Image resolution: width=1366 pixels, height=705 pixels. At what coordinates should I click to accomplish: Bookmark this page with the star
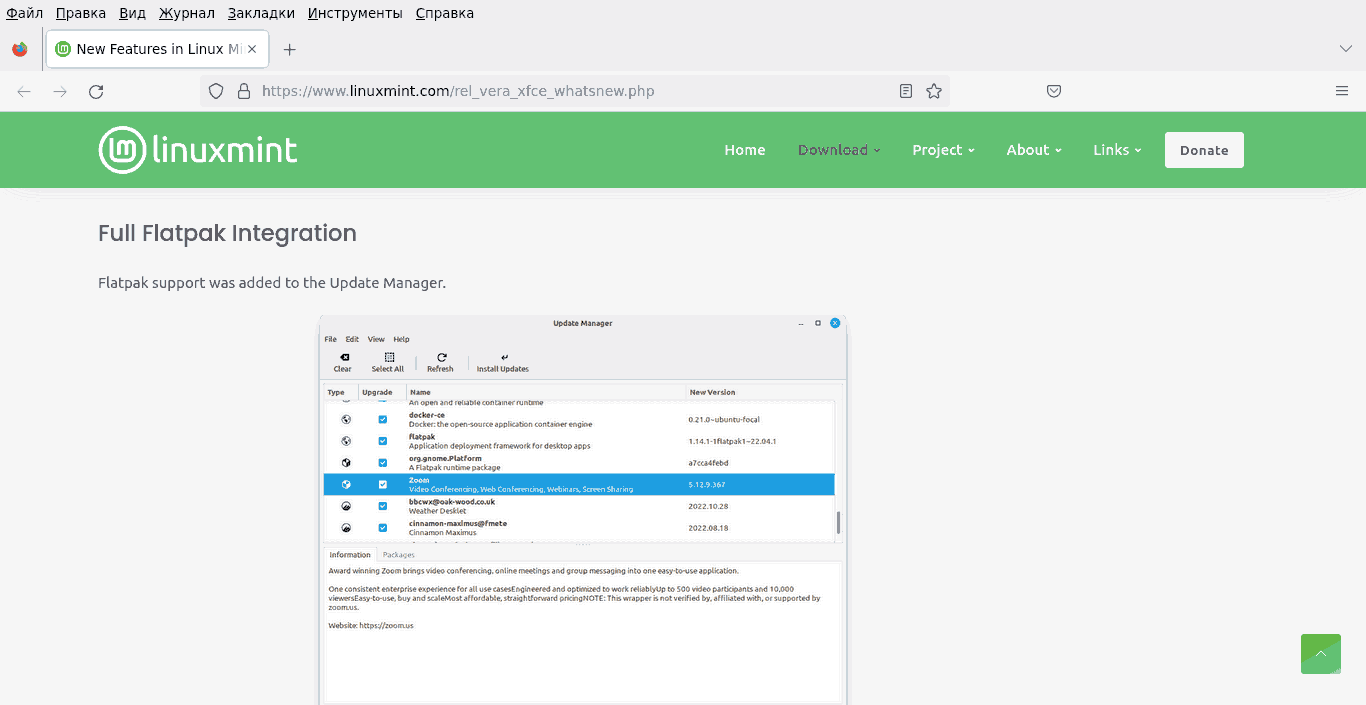click(x=934, y=91)
